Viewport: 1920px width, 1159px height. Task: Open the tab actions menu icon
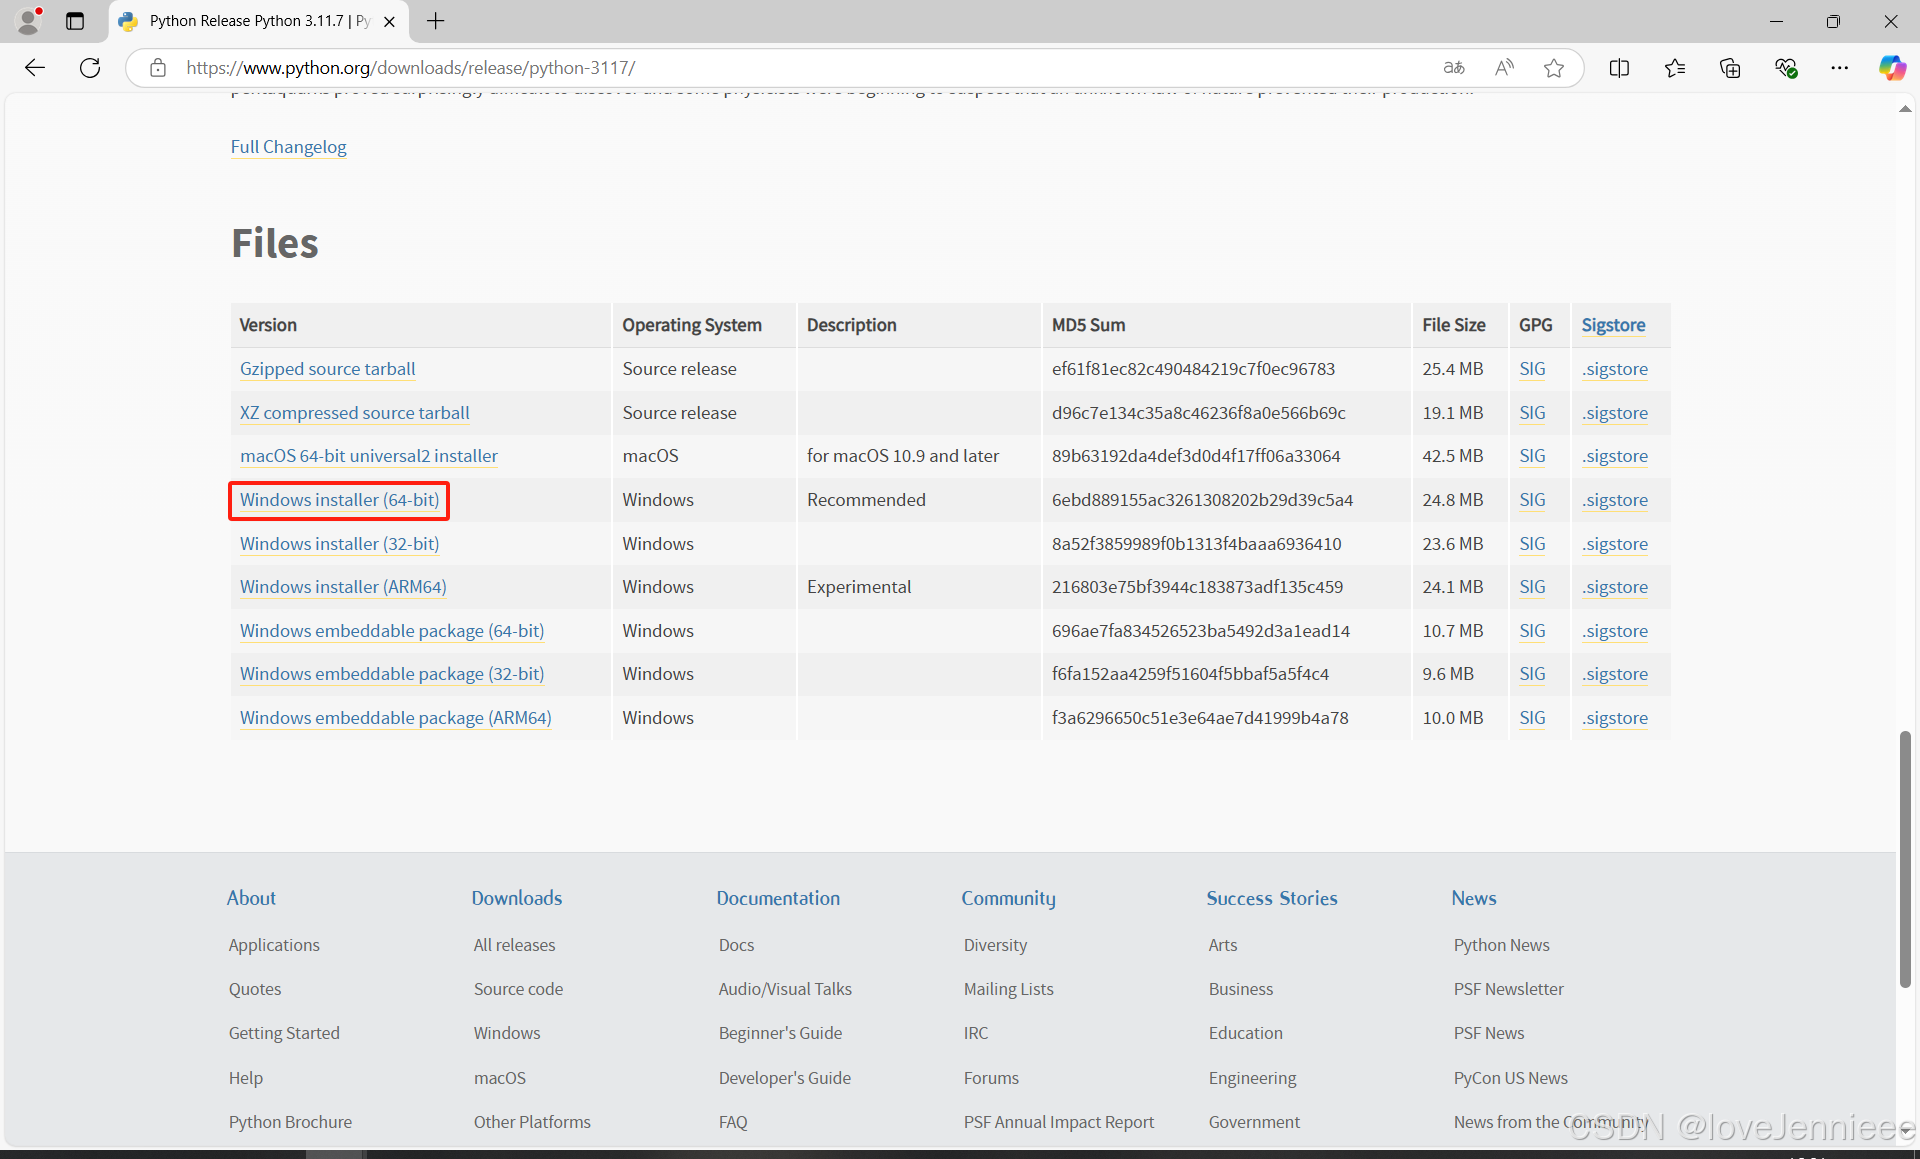[75, 21]
